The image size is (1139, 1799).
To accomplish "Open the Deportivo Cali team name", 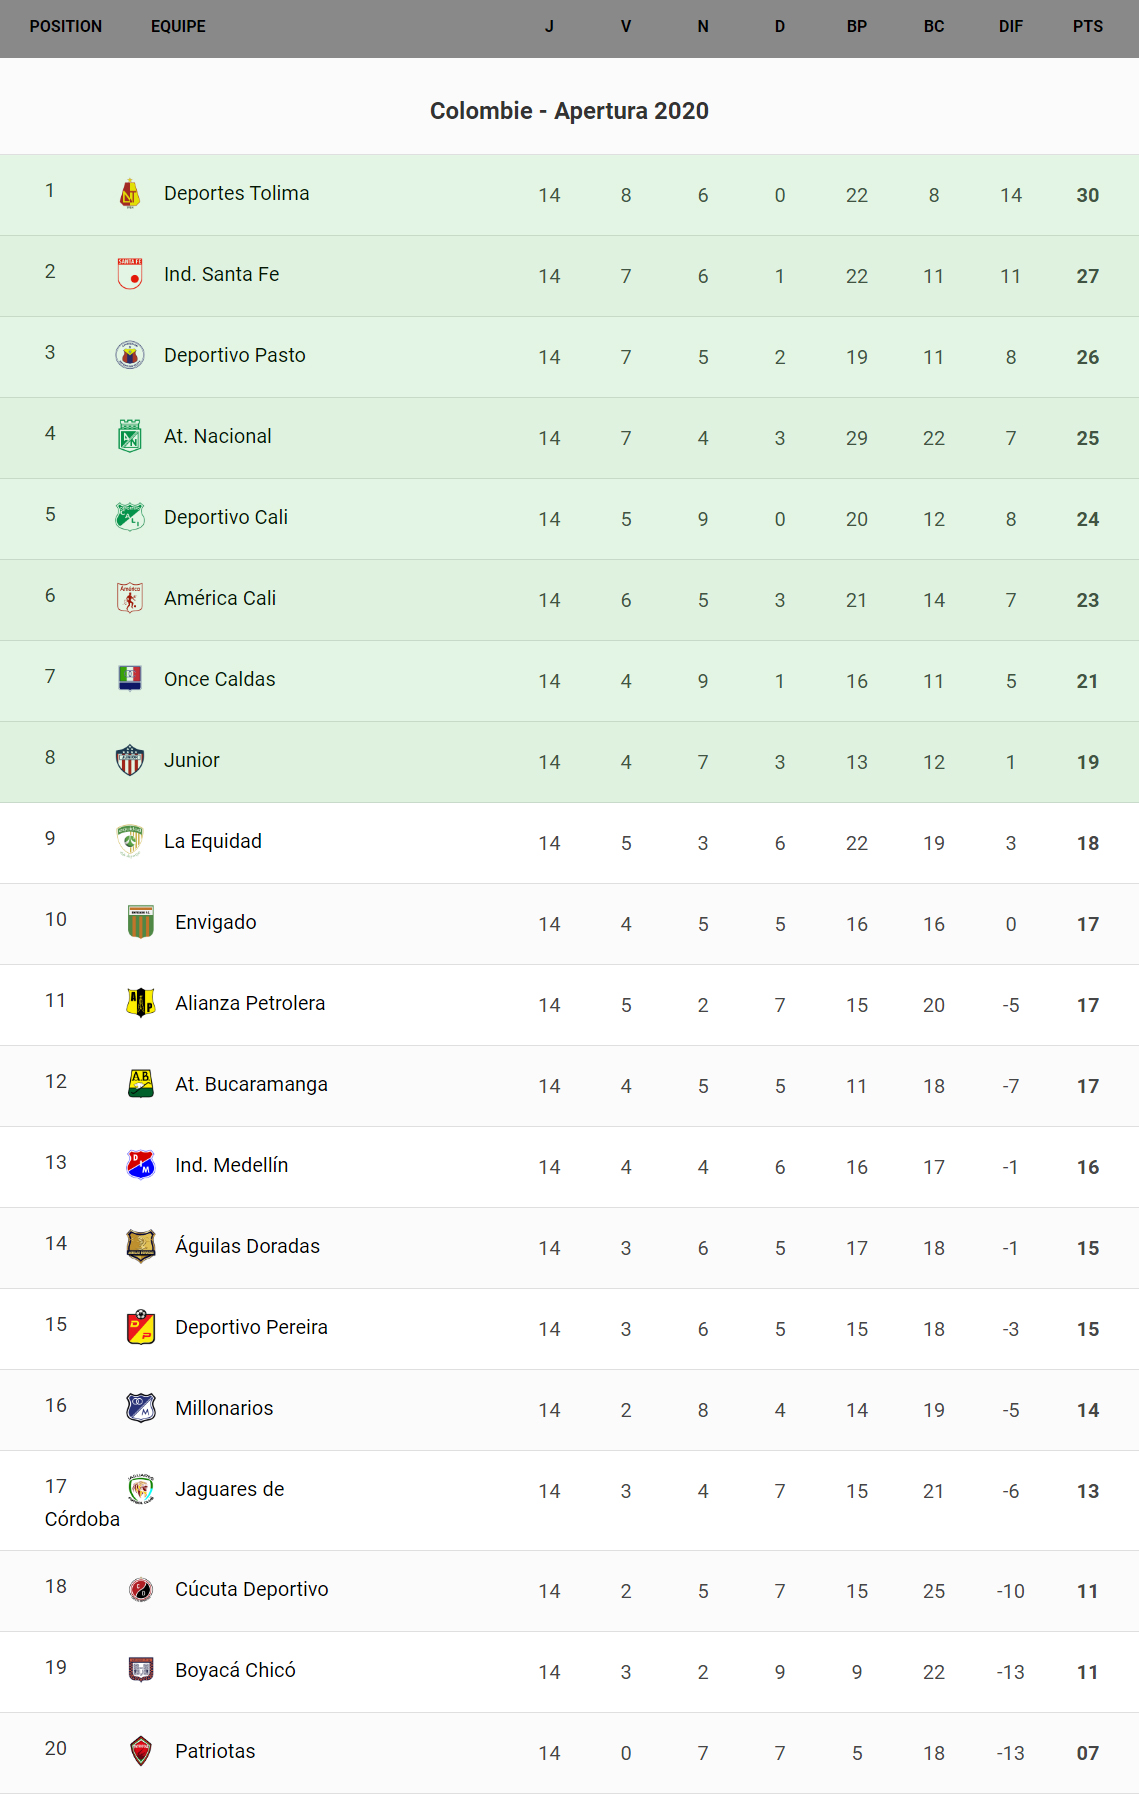I will pos(226,518).
